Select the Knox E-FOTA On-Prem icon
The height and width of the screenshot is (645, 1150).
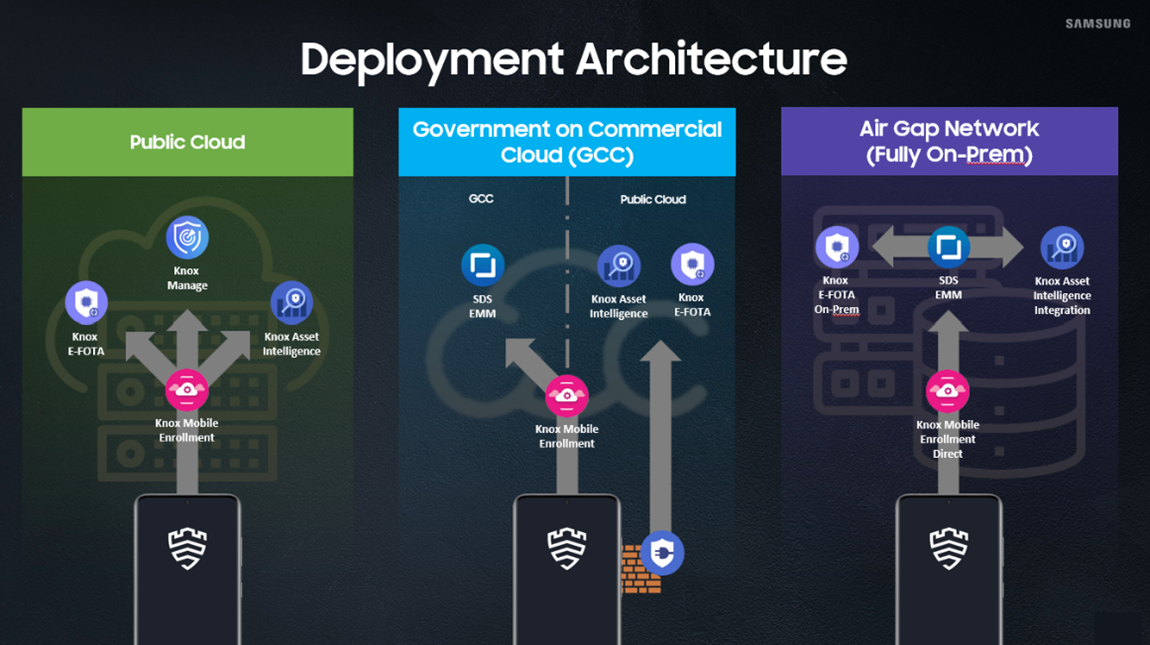(837, 247)
